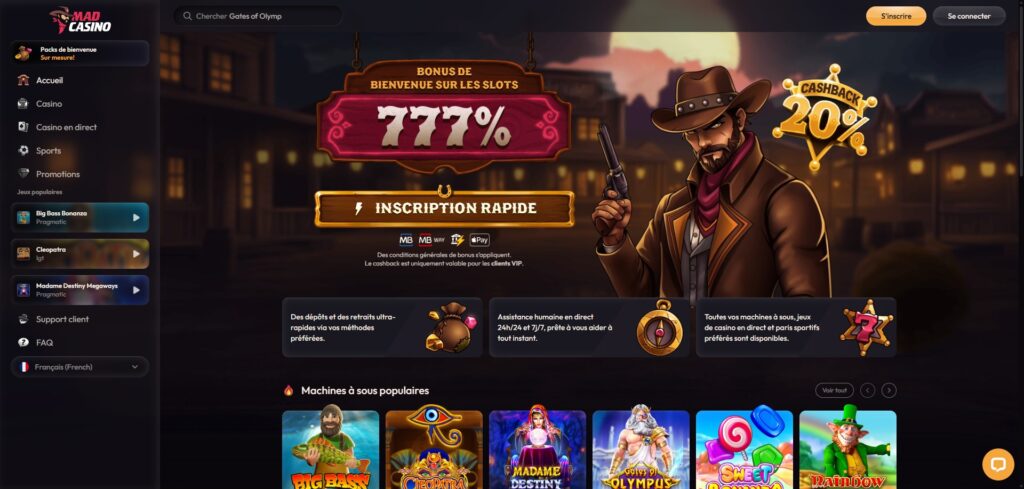Focus the game search field
Image resolution: width=1024 pixels, height=489 pixels.
coord(257,16)
